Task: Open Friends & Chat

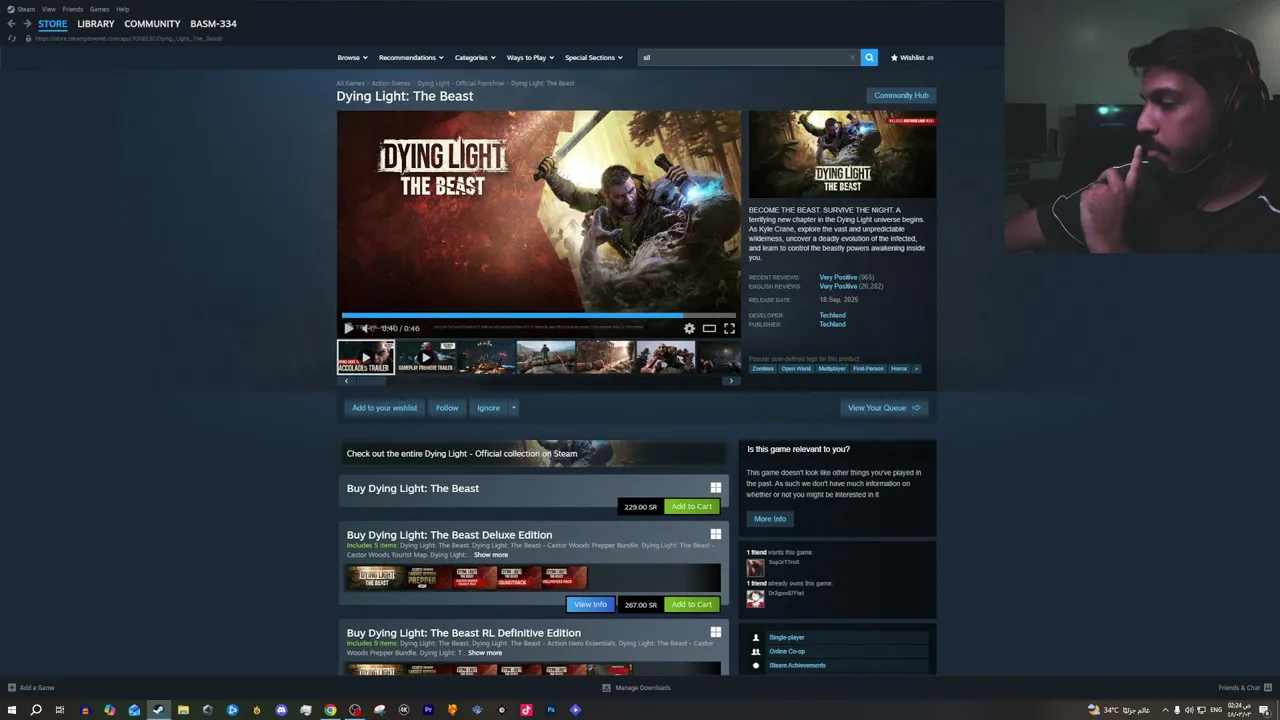Action: click(1244, 687)
